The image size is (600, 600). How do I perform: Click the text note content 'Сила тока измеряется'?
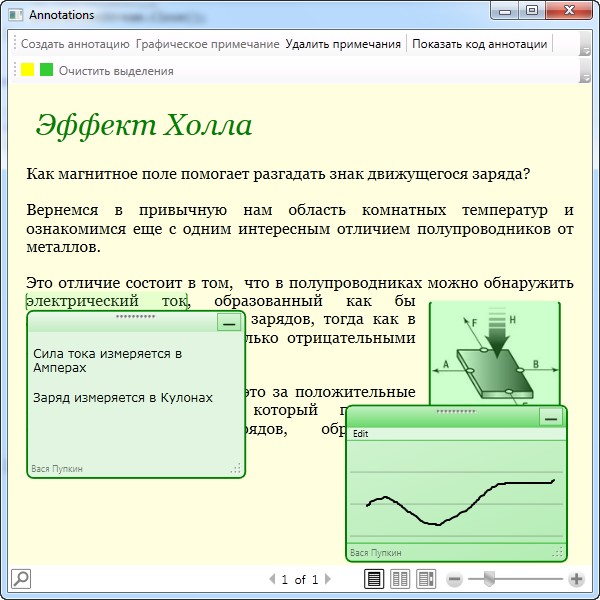102,354
